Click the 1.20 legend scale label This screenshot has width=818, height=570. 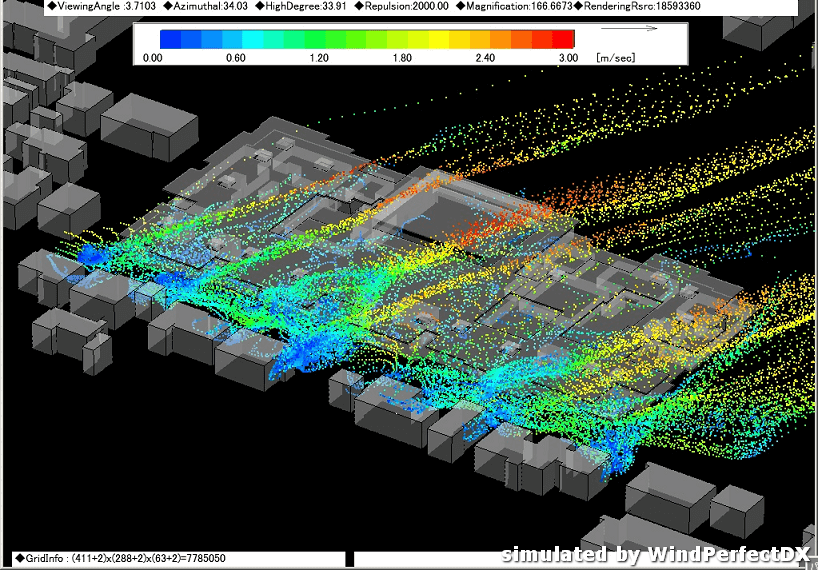click(x=318, y=58)
